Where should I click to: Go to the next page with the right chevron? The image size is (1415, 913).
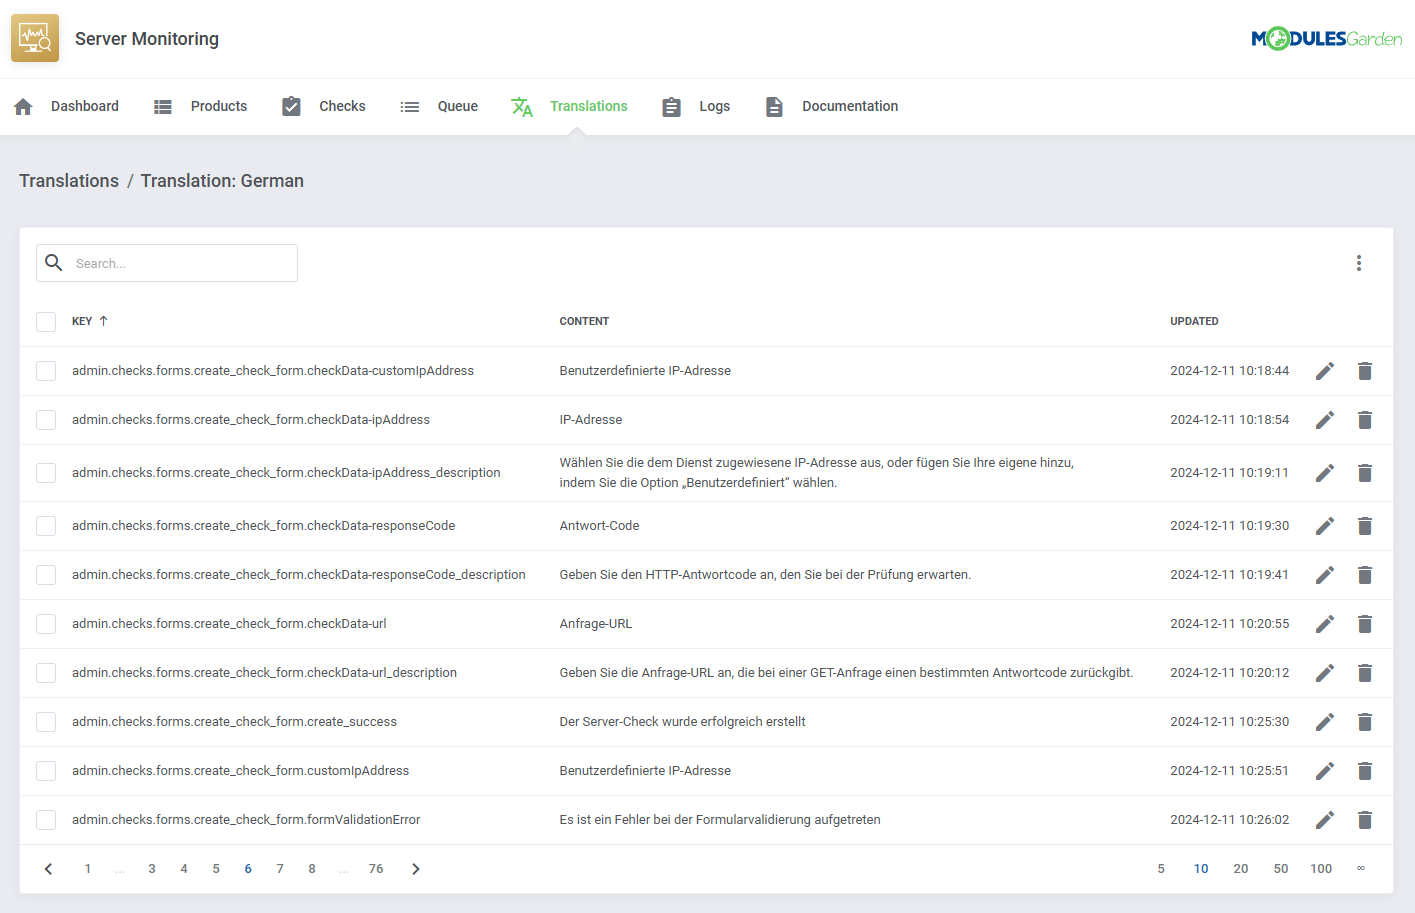click(416, 868)
